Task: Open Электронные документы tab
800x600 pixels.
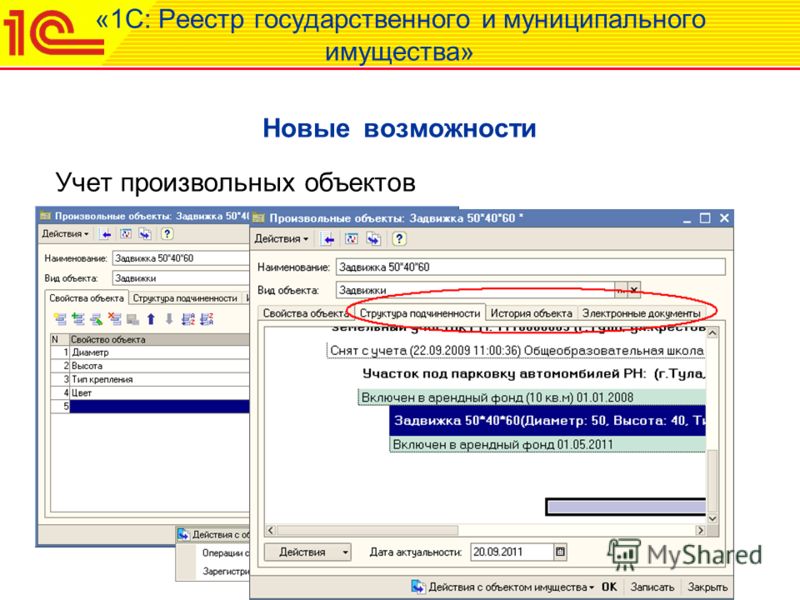Action: [641, 313]
